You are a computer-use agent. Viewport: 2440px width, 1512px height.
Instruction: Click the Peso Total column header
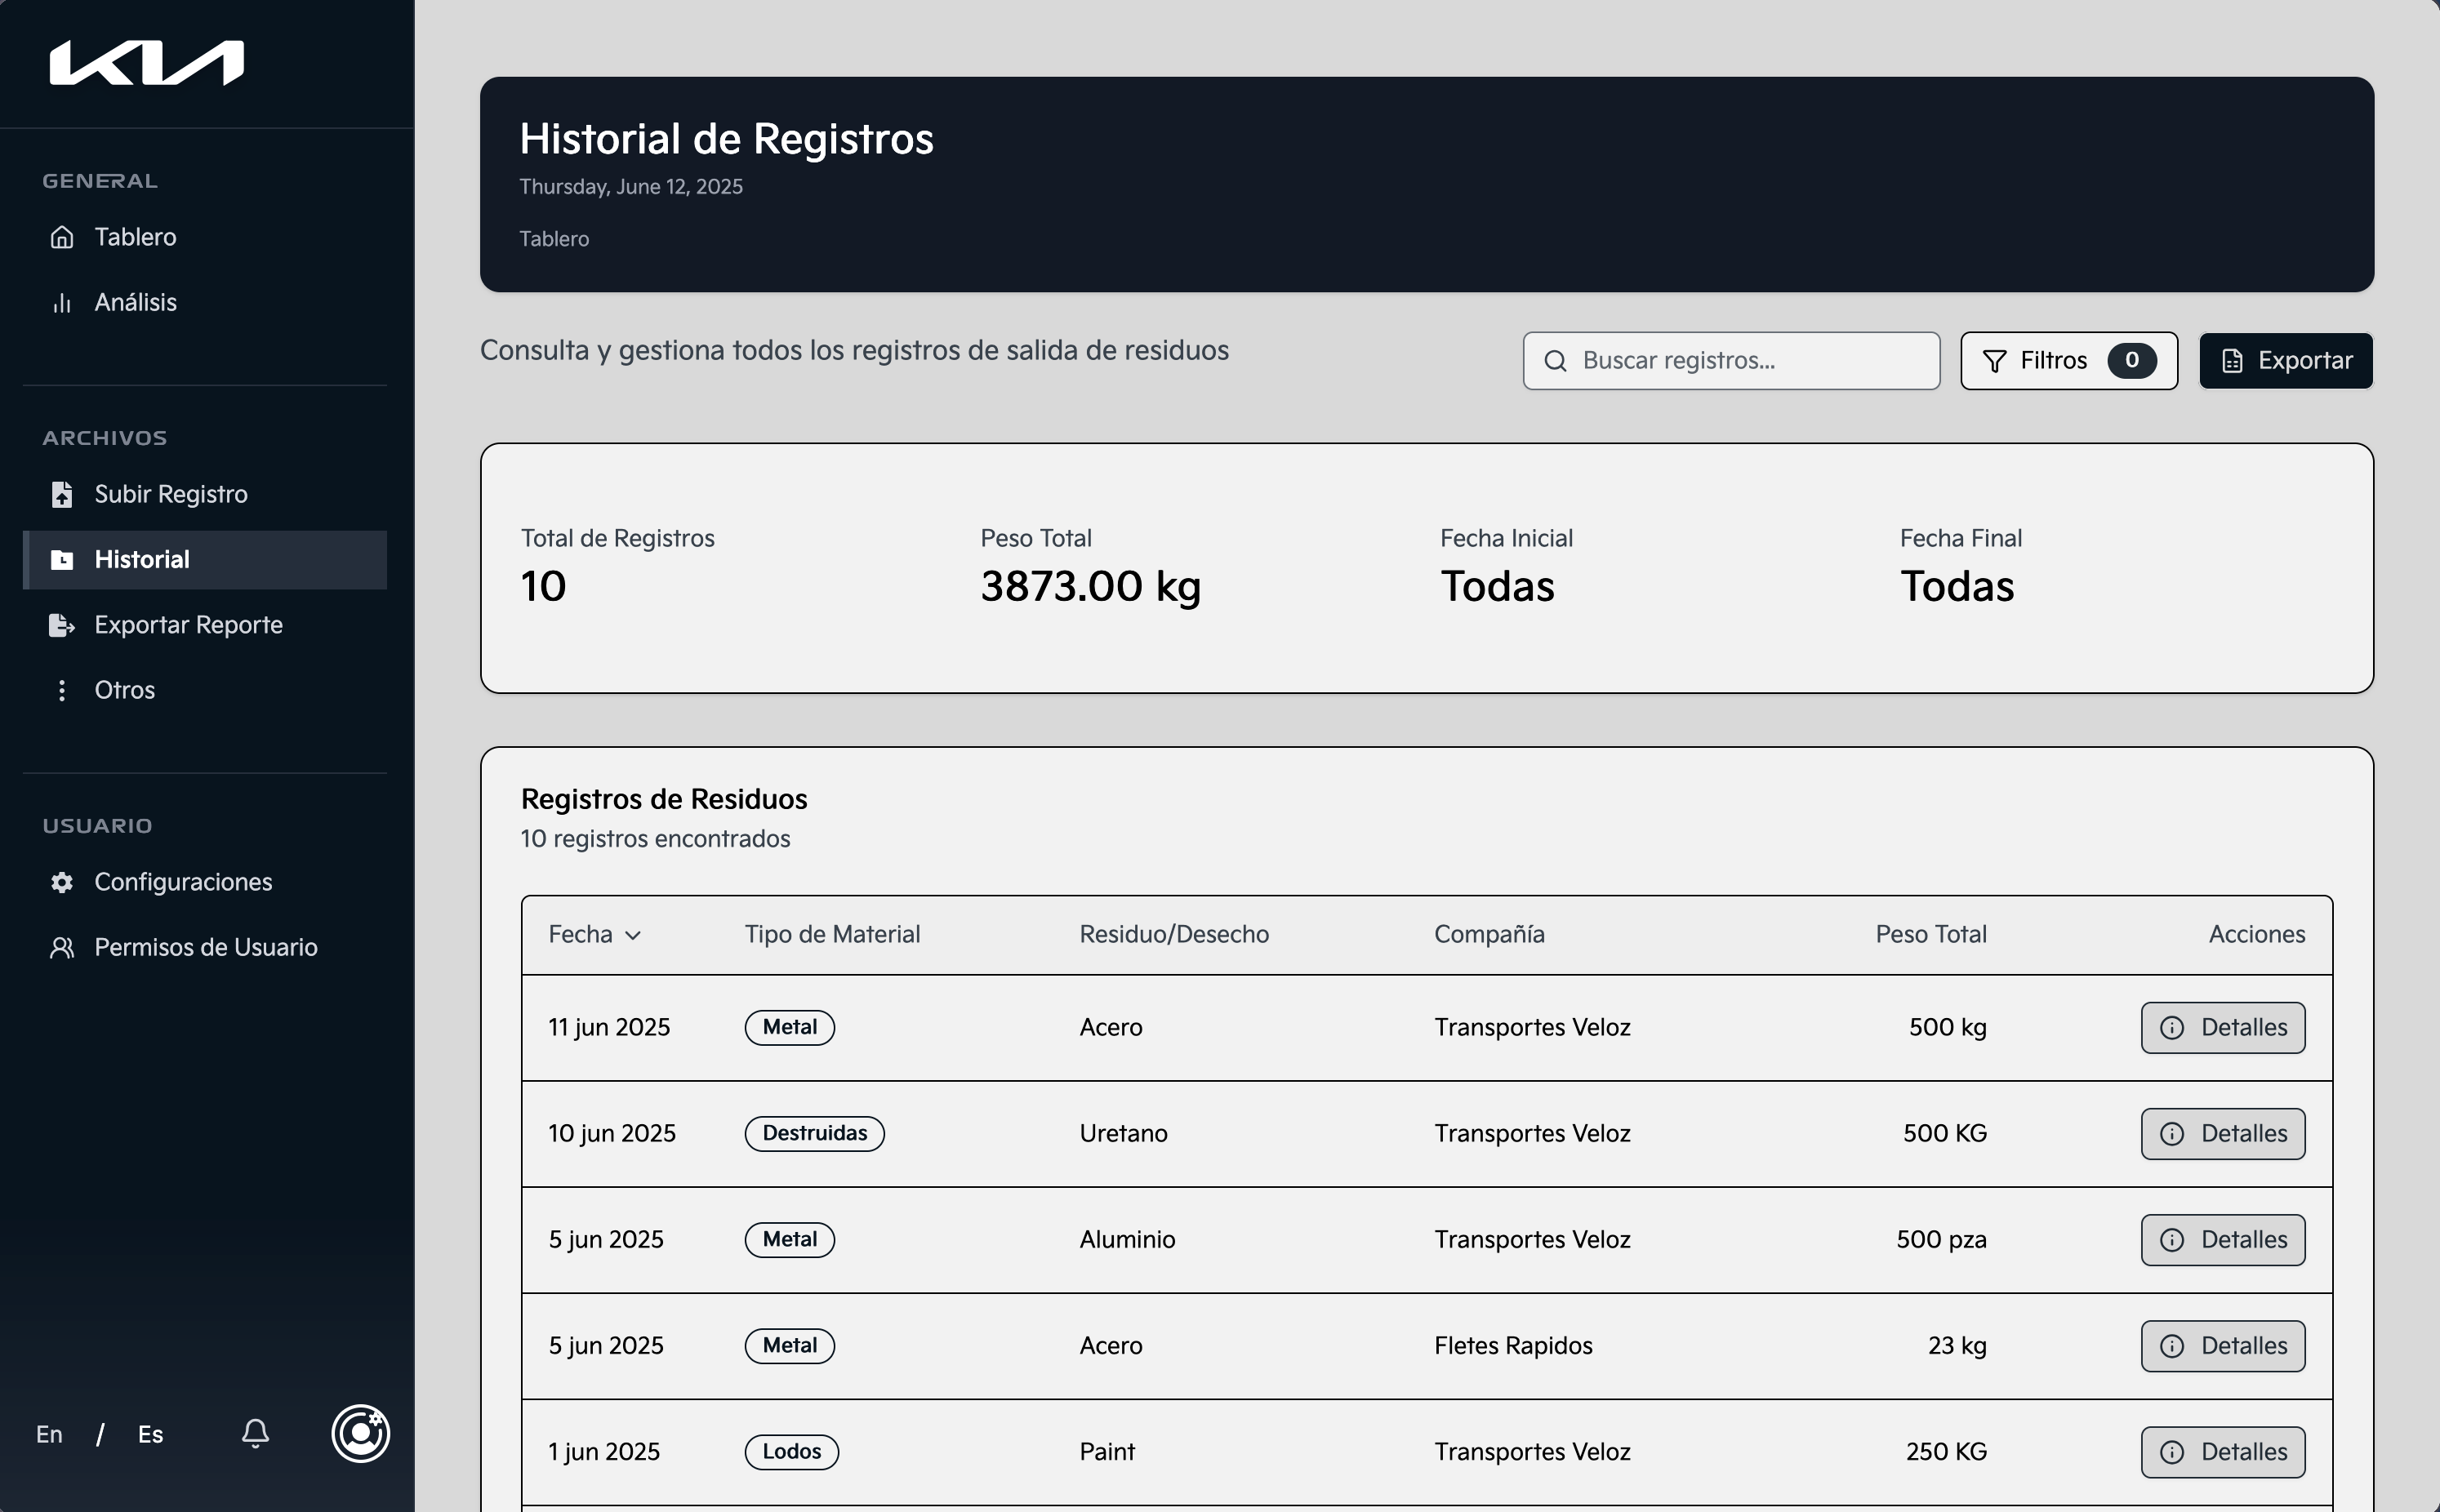tap(1930, 935)
